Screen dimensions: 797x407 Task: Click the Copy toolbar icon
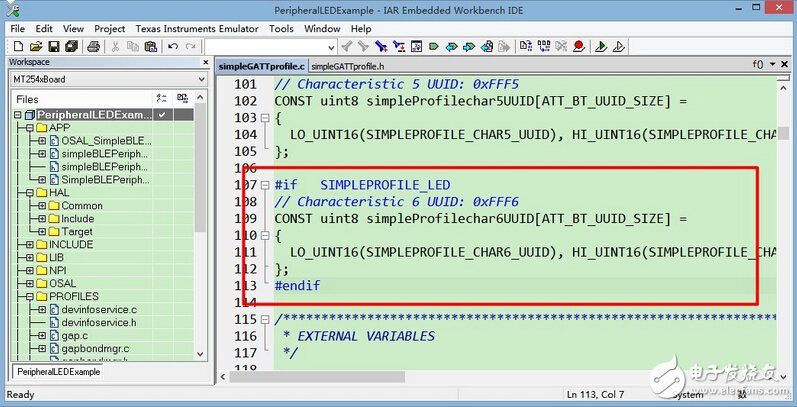[x=133, y=47]
